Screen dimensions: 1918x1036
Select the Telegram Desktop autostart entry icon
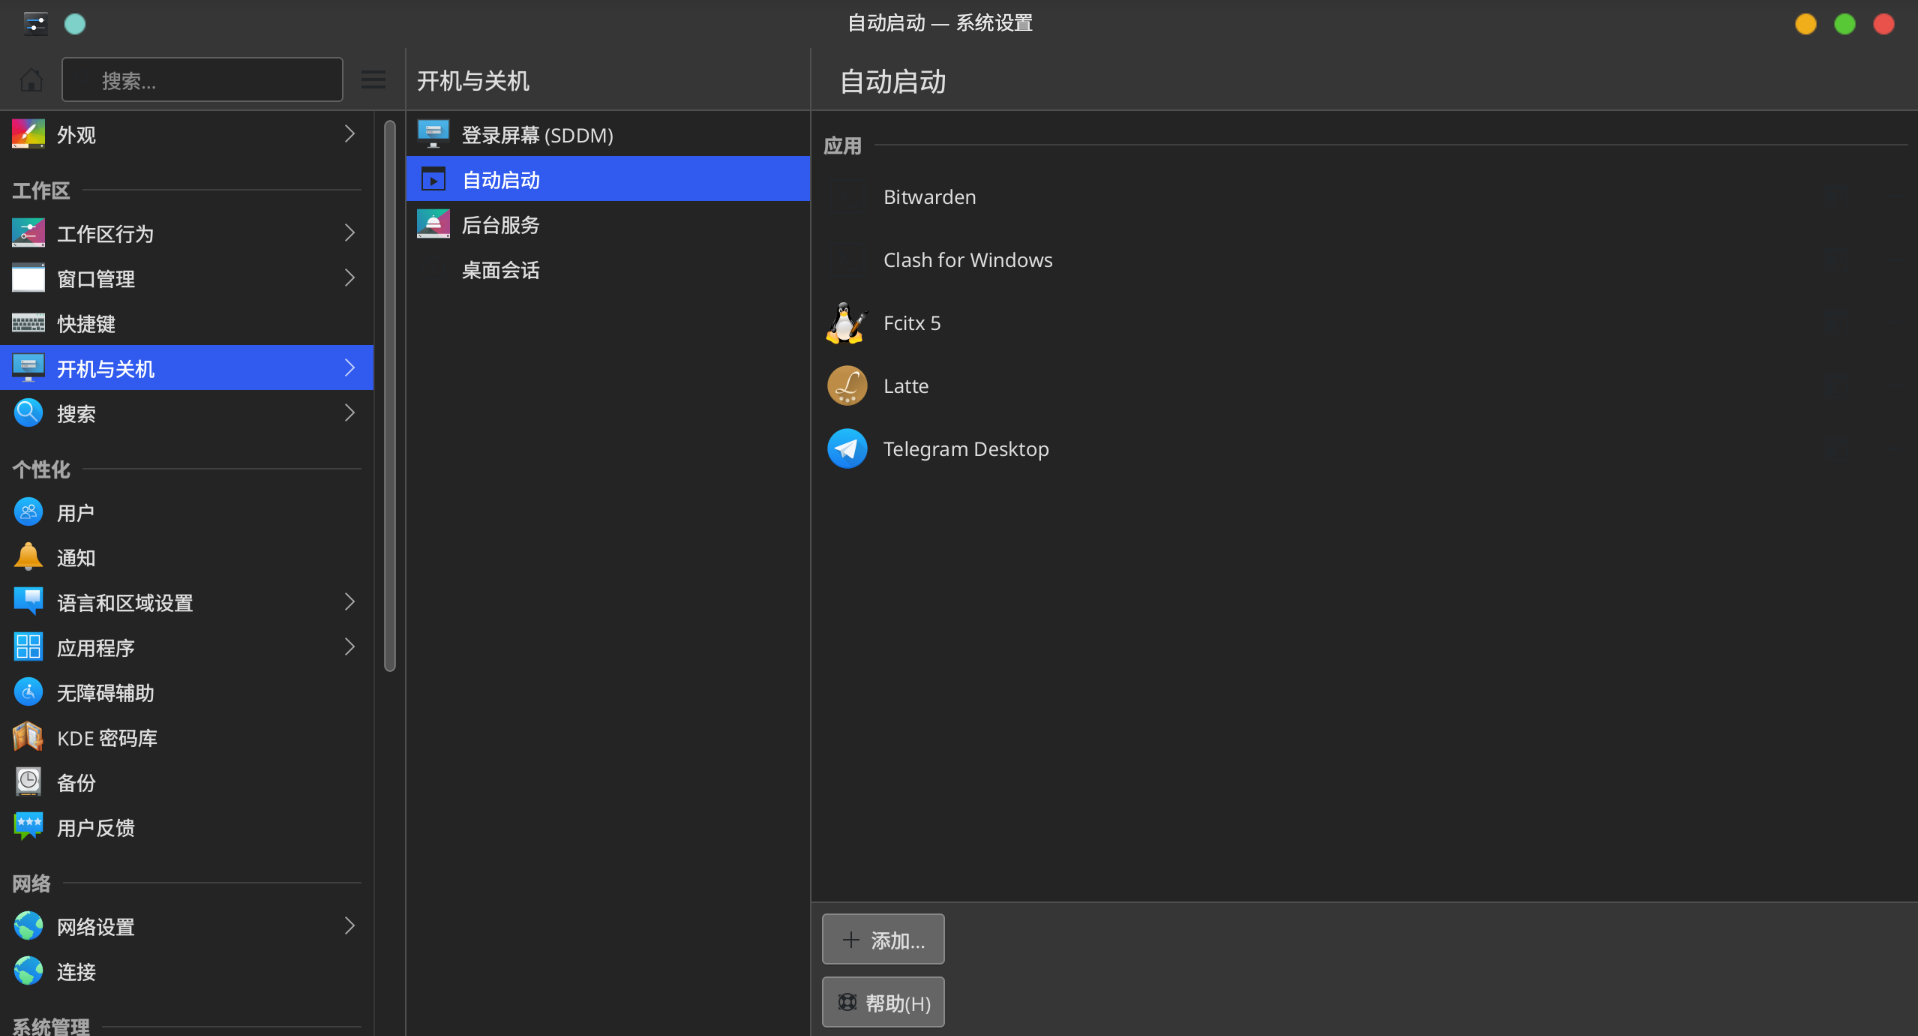[x=846, y=449]
